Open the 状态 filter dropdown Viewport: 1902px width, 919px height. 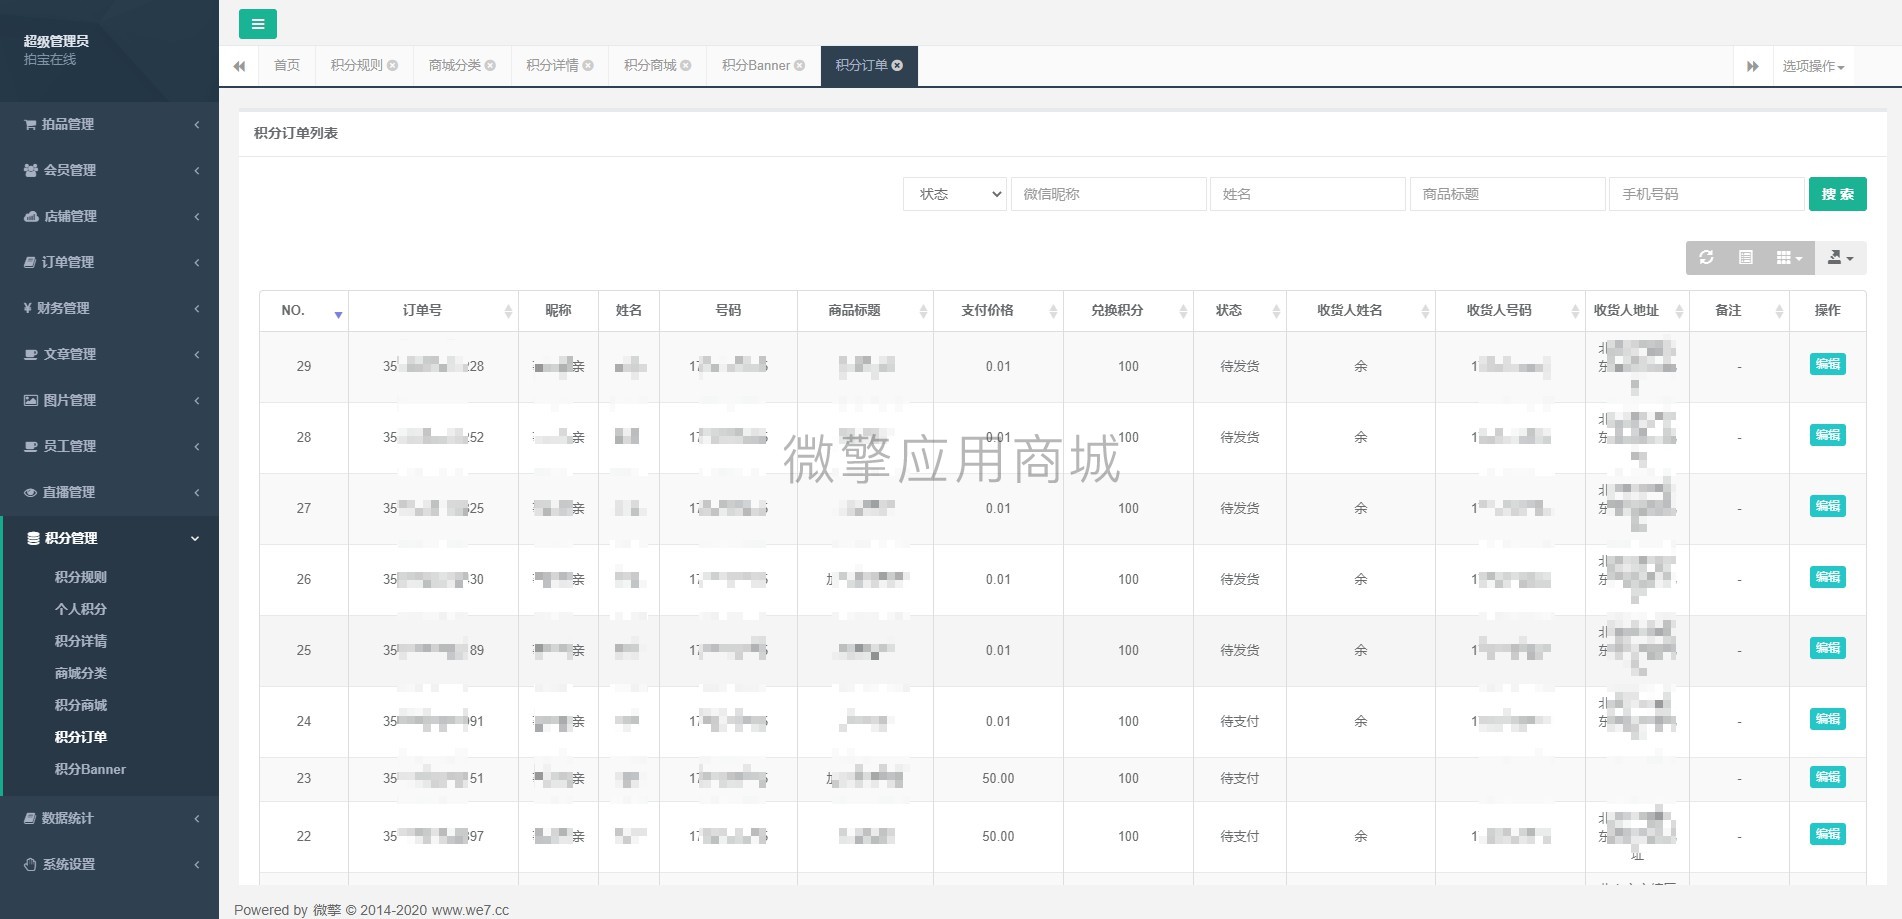tap(955, 194)
